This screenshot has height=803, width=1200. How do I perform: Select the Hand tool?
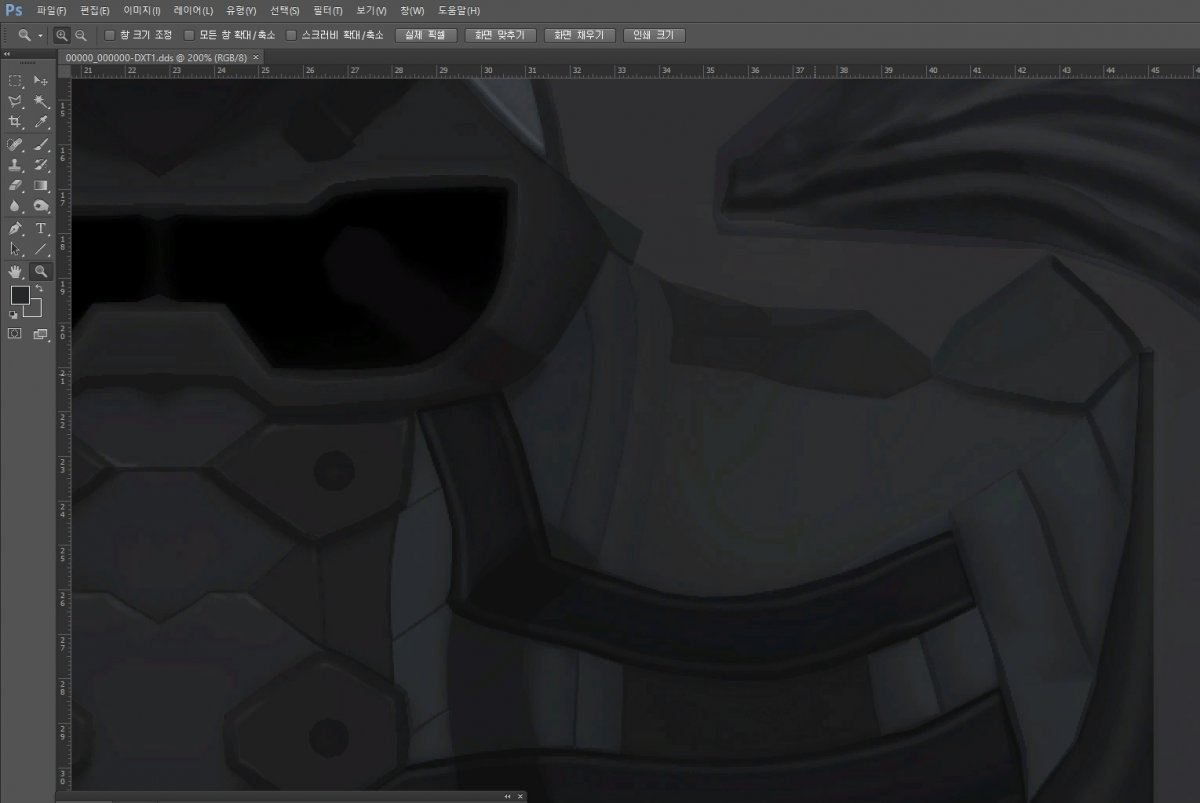point(15,271)
